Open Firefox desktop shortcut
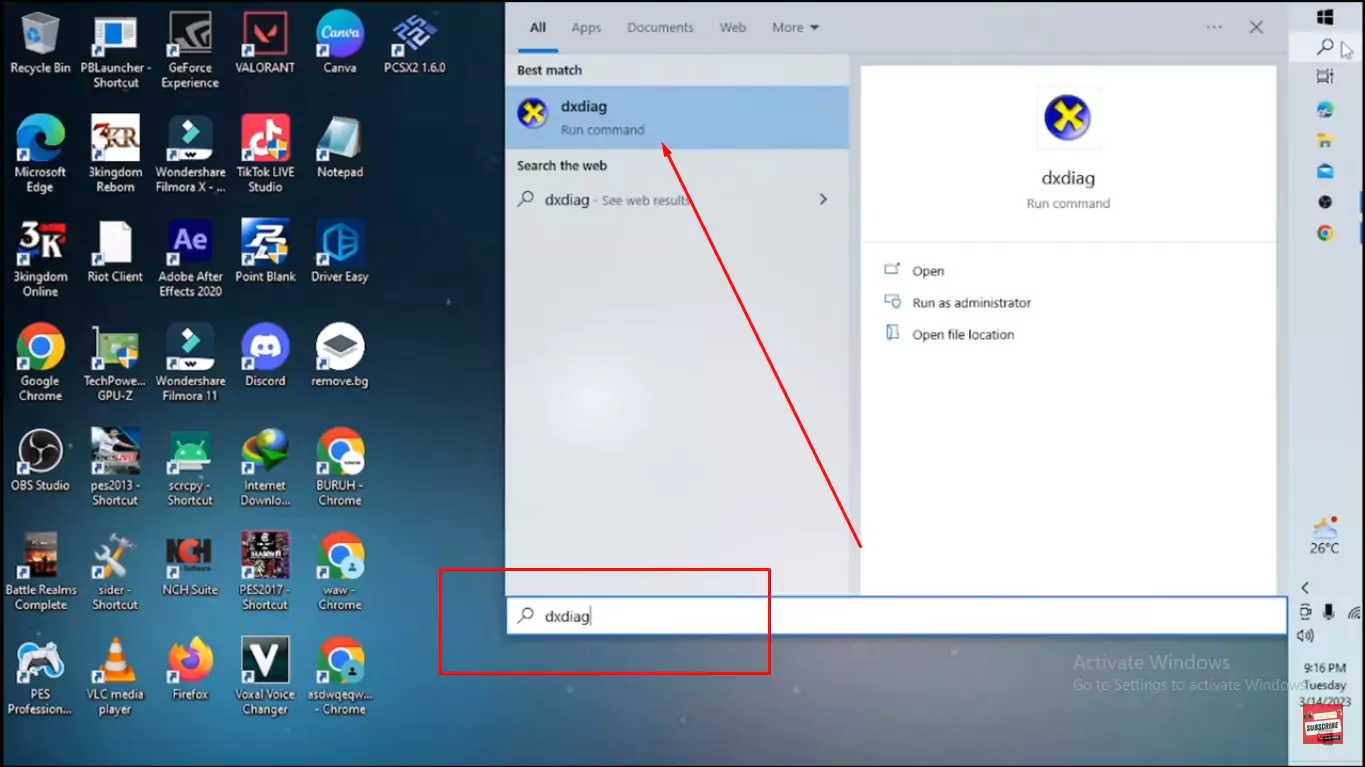The width and height of the screenshot is (1365, 767). point(190,669)
